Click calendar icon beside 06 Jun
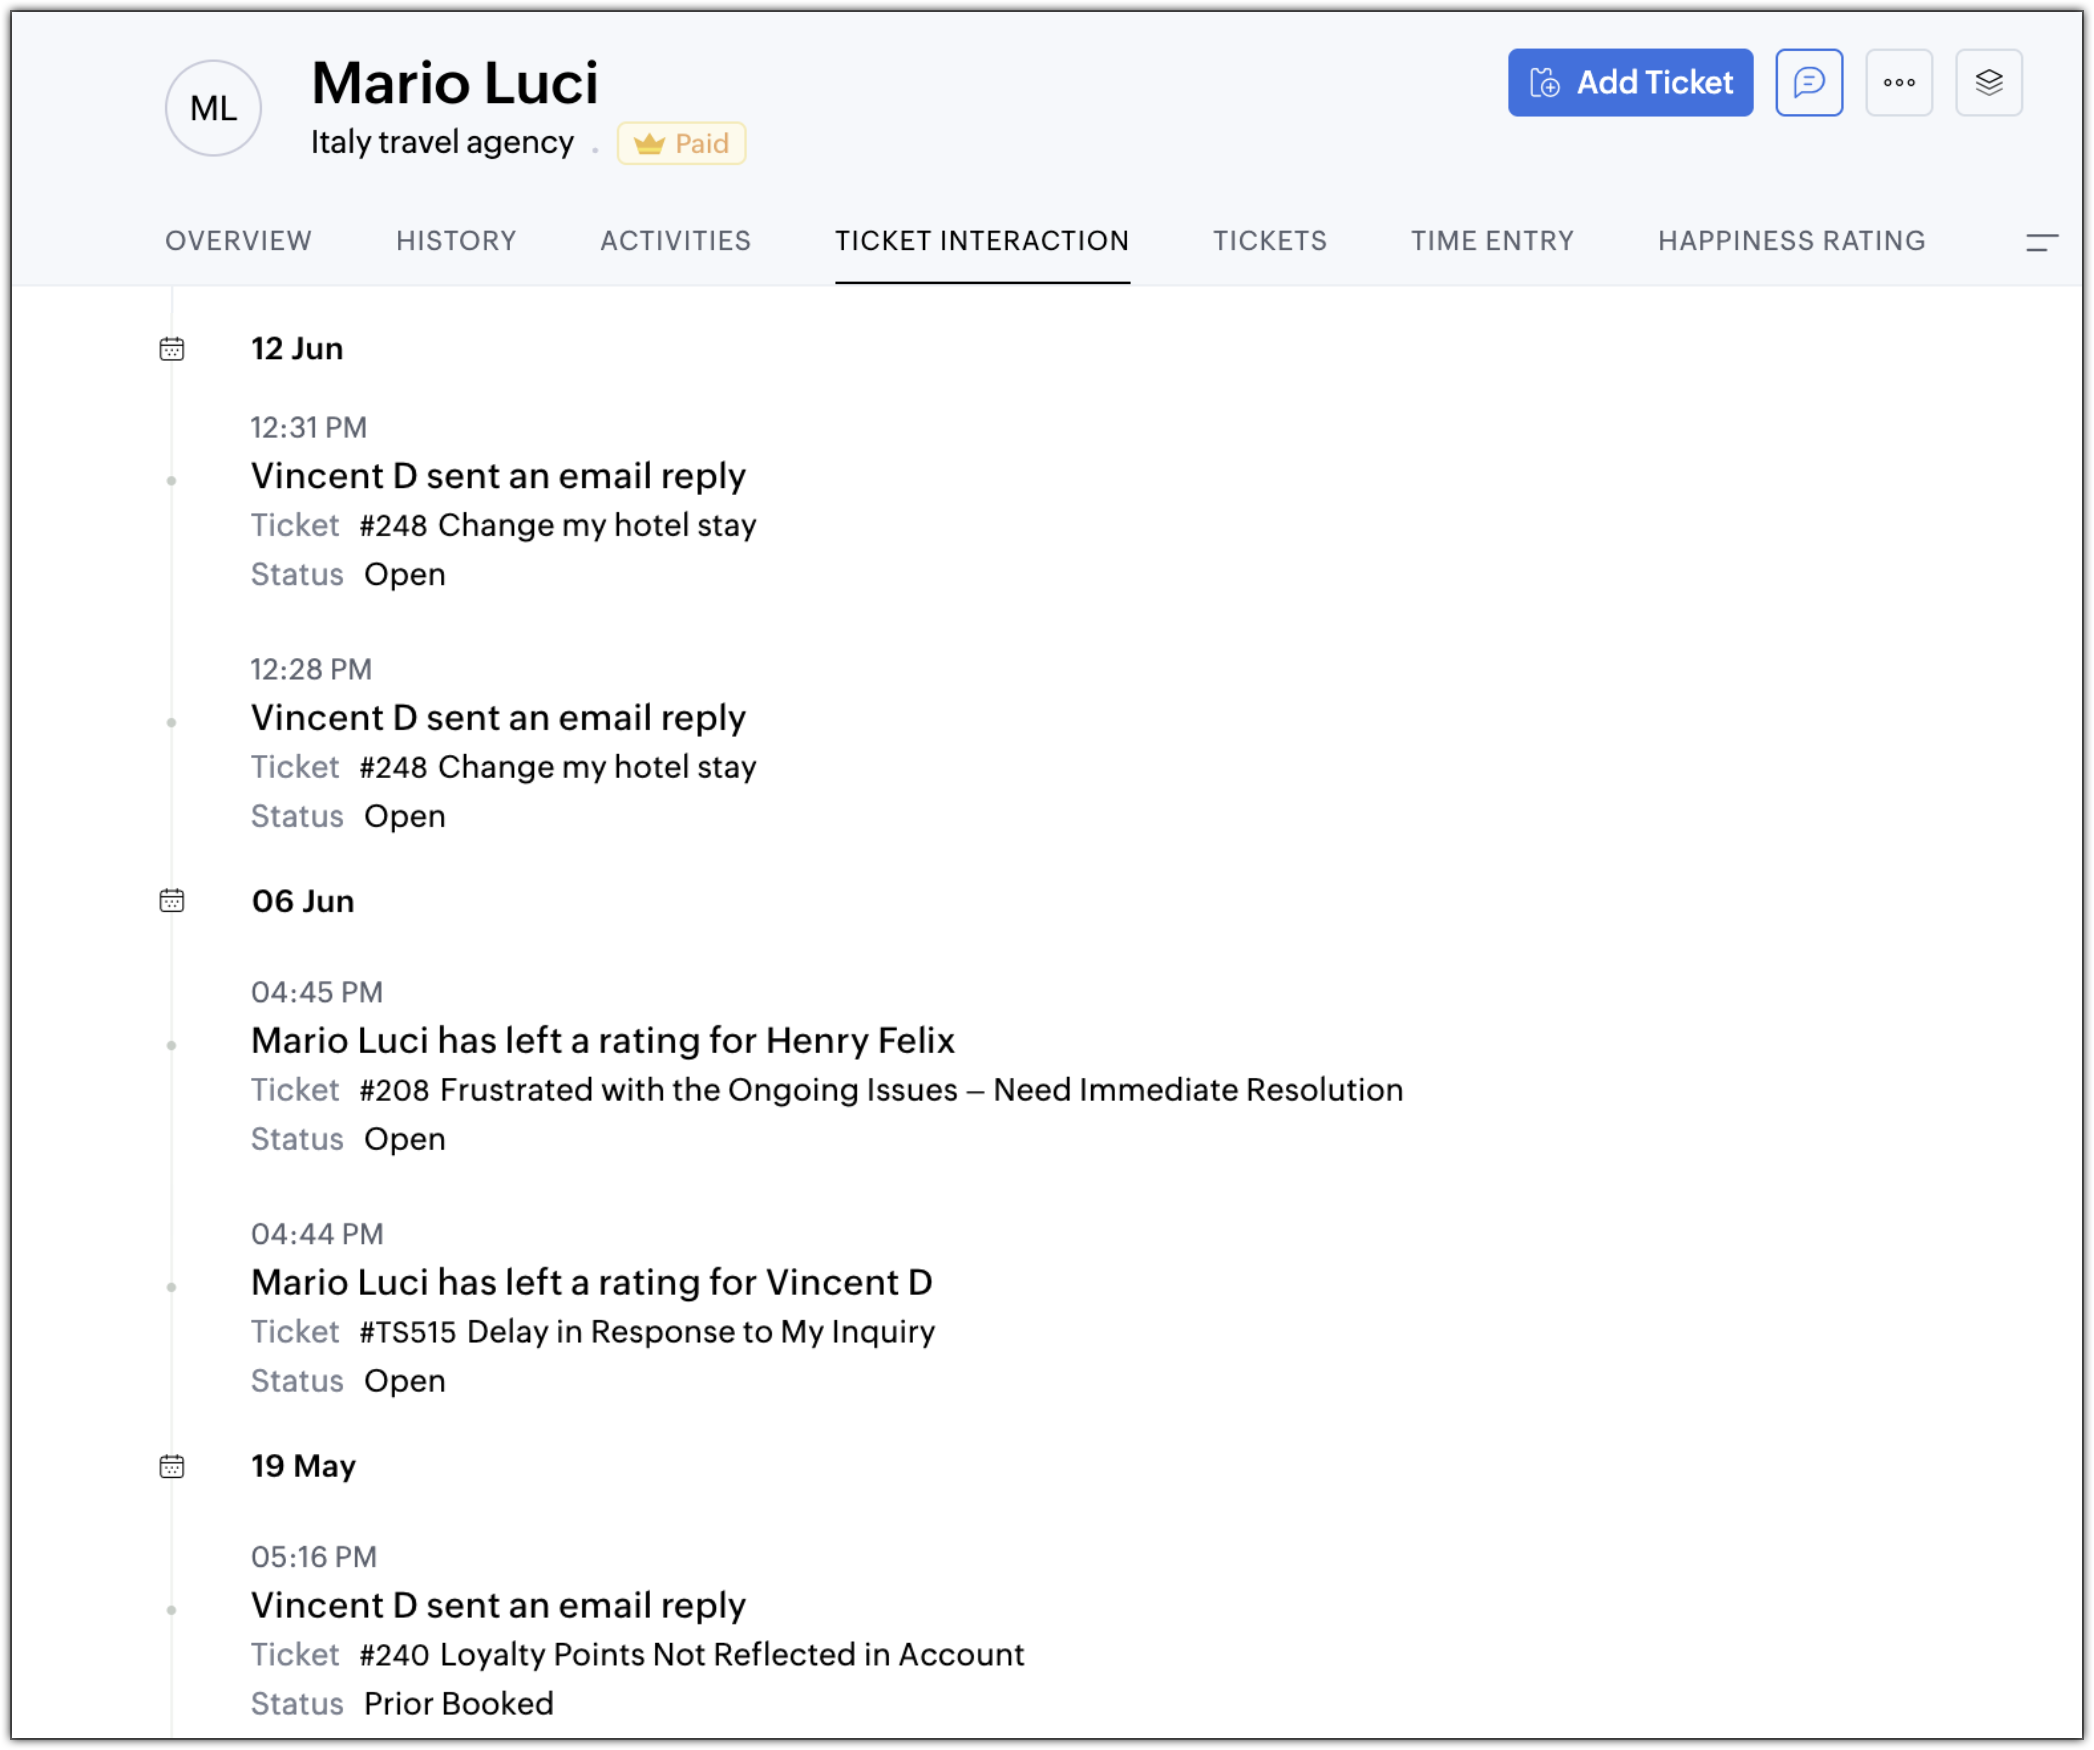 click(x=172, y=901)
